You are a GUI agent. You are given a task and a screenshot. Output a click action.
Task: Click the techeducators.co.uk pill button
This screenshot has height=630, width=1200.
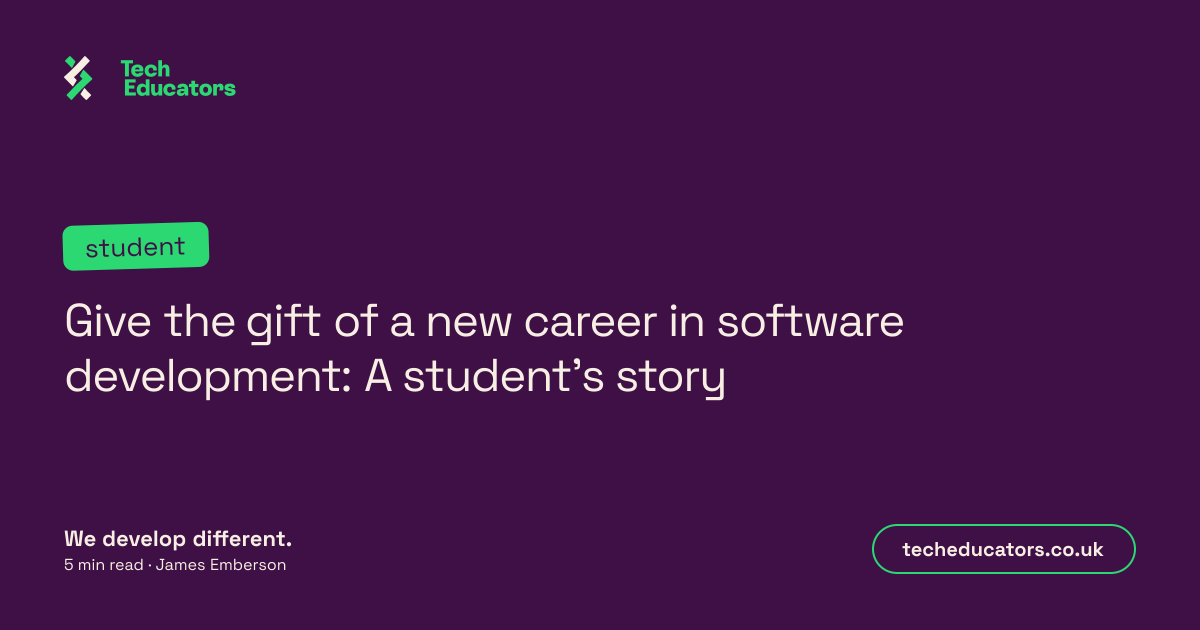pyautogui.click(x=1003, y=549)
